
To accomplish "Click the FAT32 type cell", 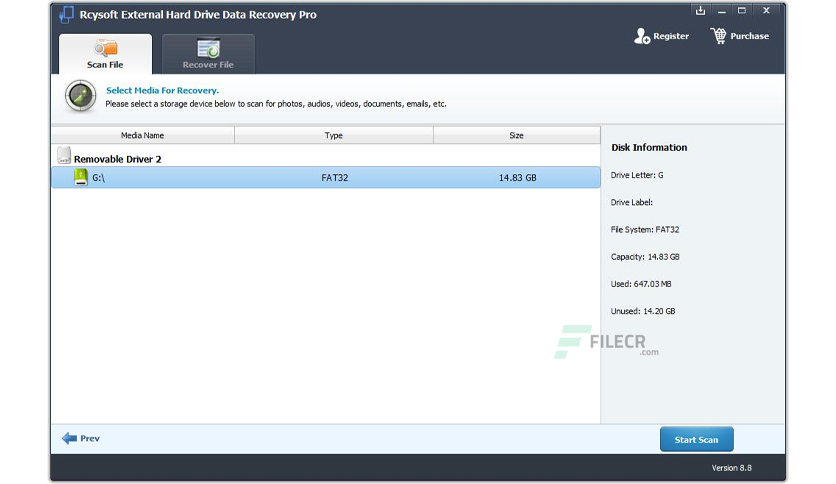I will [334, 178].
